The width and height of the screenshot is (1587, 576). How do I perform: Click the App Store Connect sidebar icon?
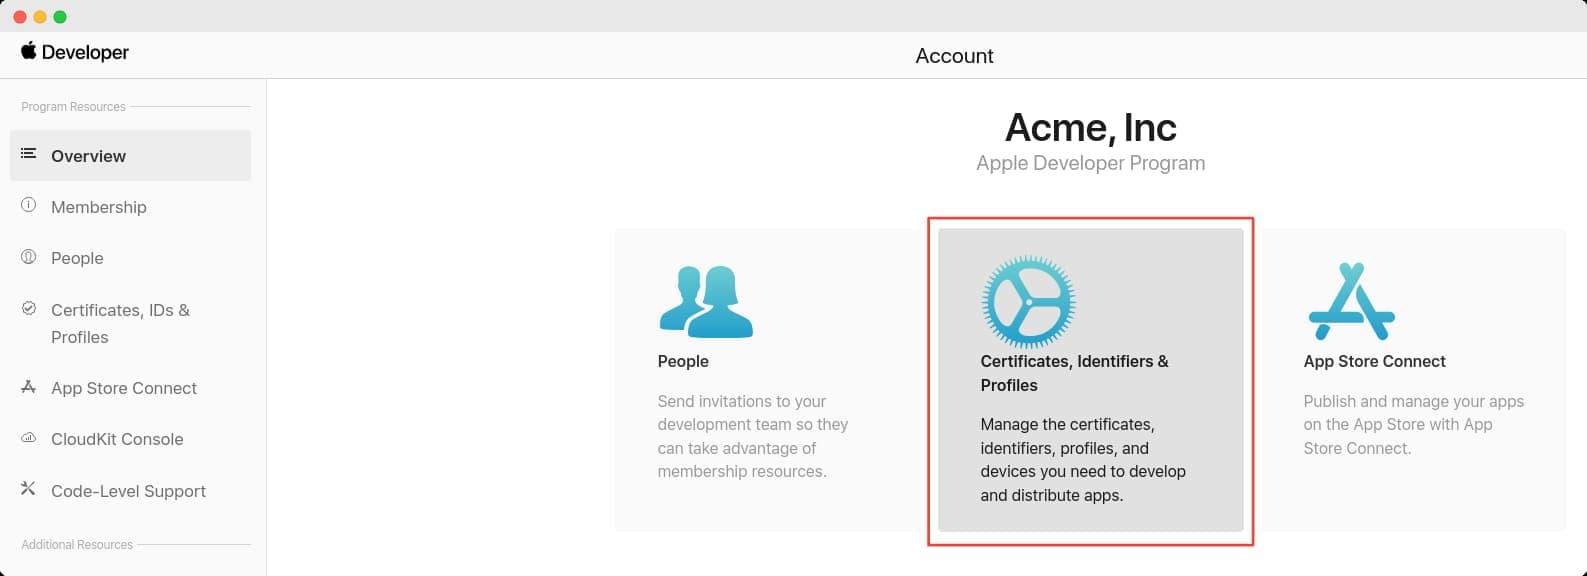29,387
